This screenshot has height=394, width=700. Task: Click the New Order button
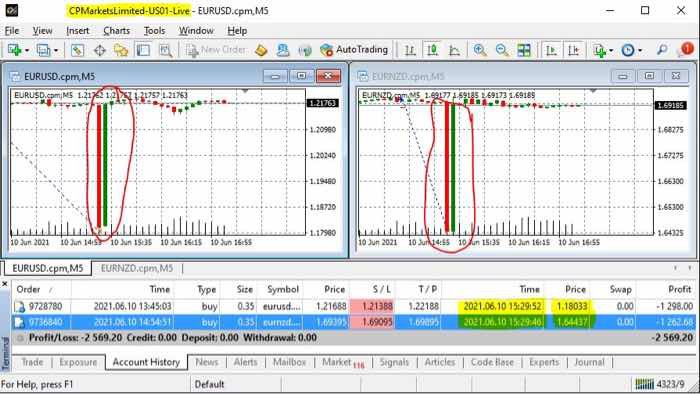point(216,50)
